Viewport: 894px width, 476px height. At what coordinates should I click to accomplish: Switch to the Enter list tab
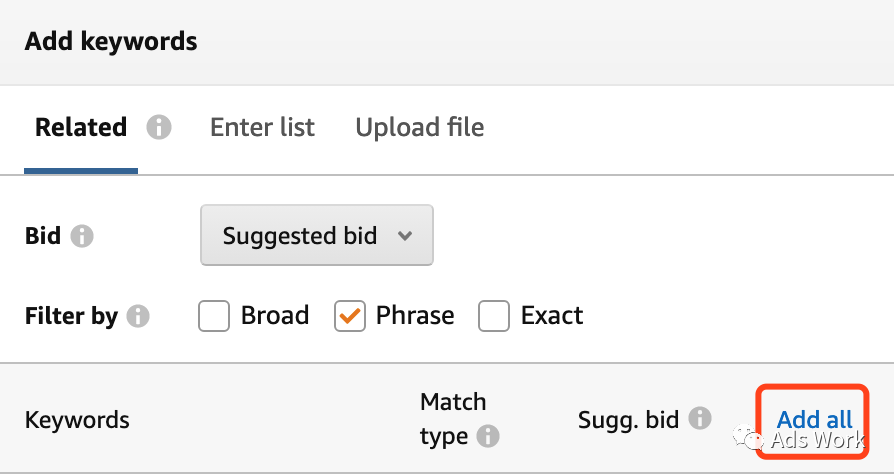coord(262,127)
